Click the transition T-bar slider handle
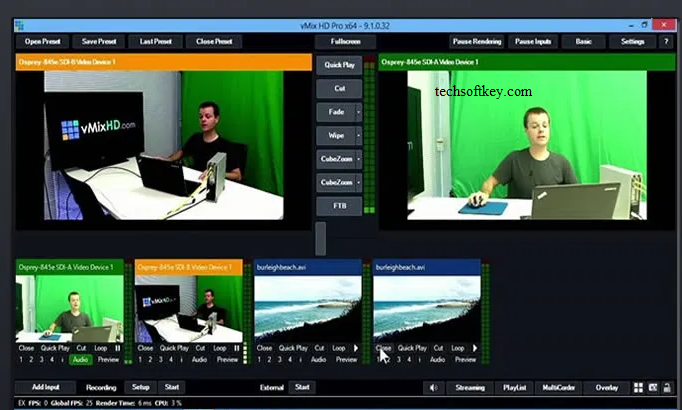 click(x=321, y=239)
